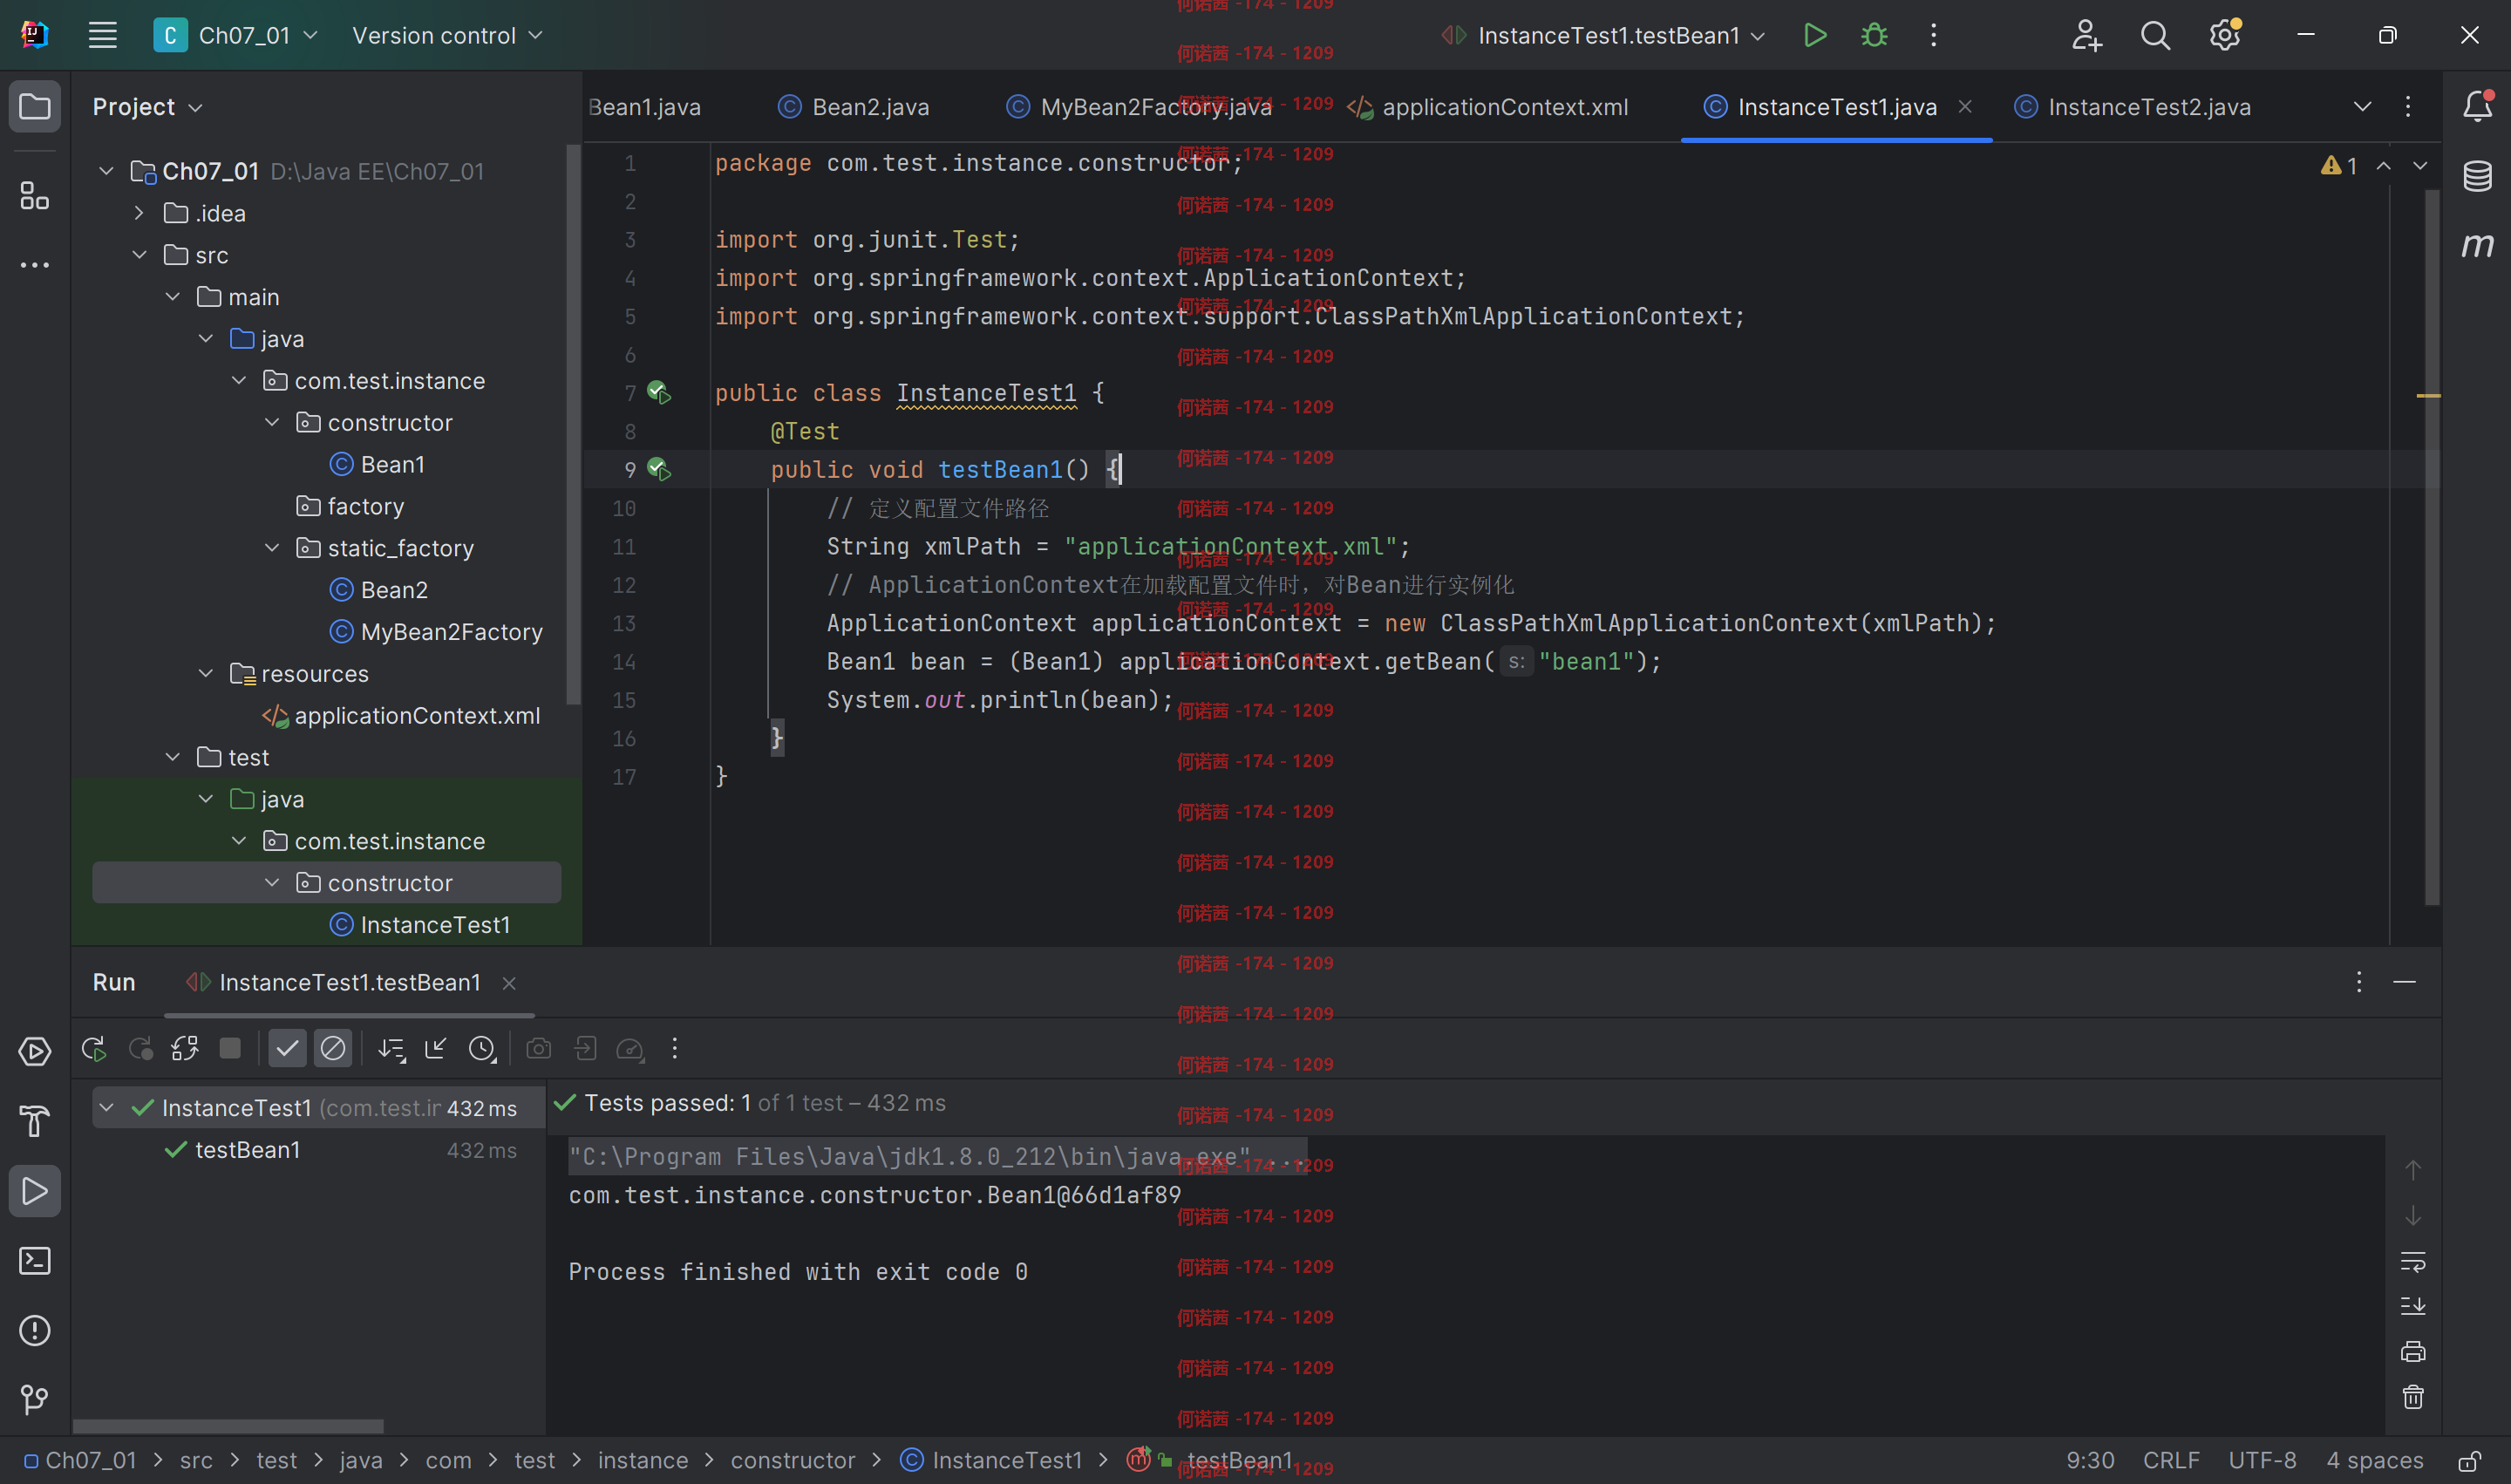This screenshot has height=1484, width=2511.
Task: Open test history clock icon
Action: coord(482,1048)
